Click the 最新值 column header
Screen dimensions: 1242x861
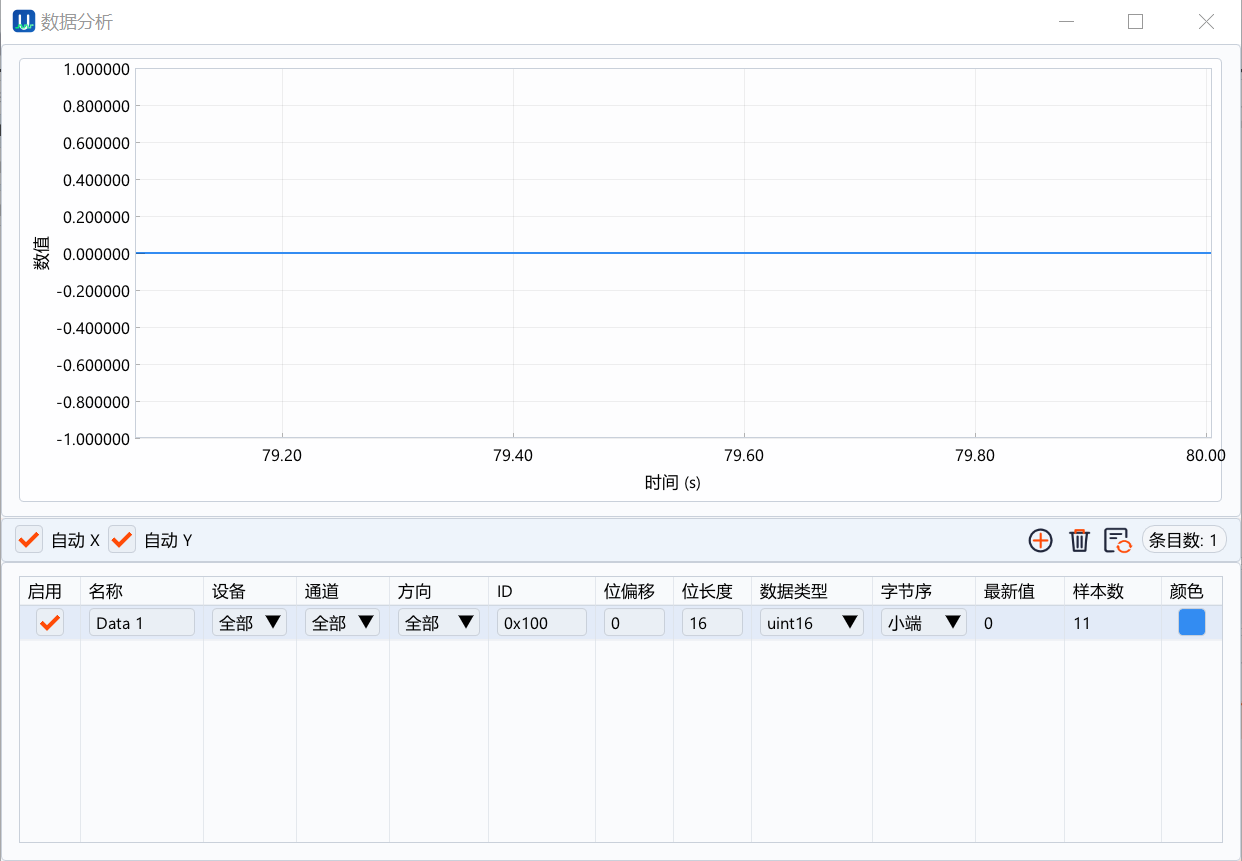1020,591
